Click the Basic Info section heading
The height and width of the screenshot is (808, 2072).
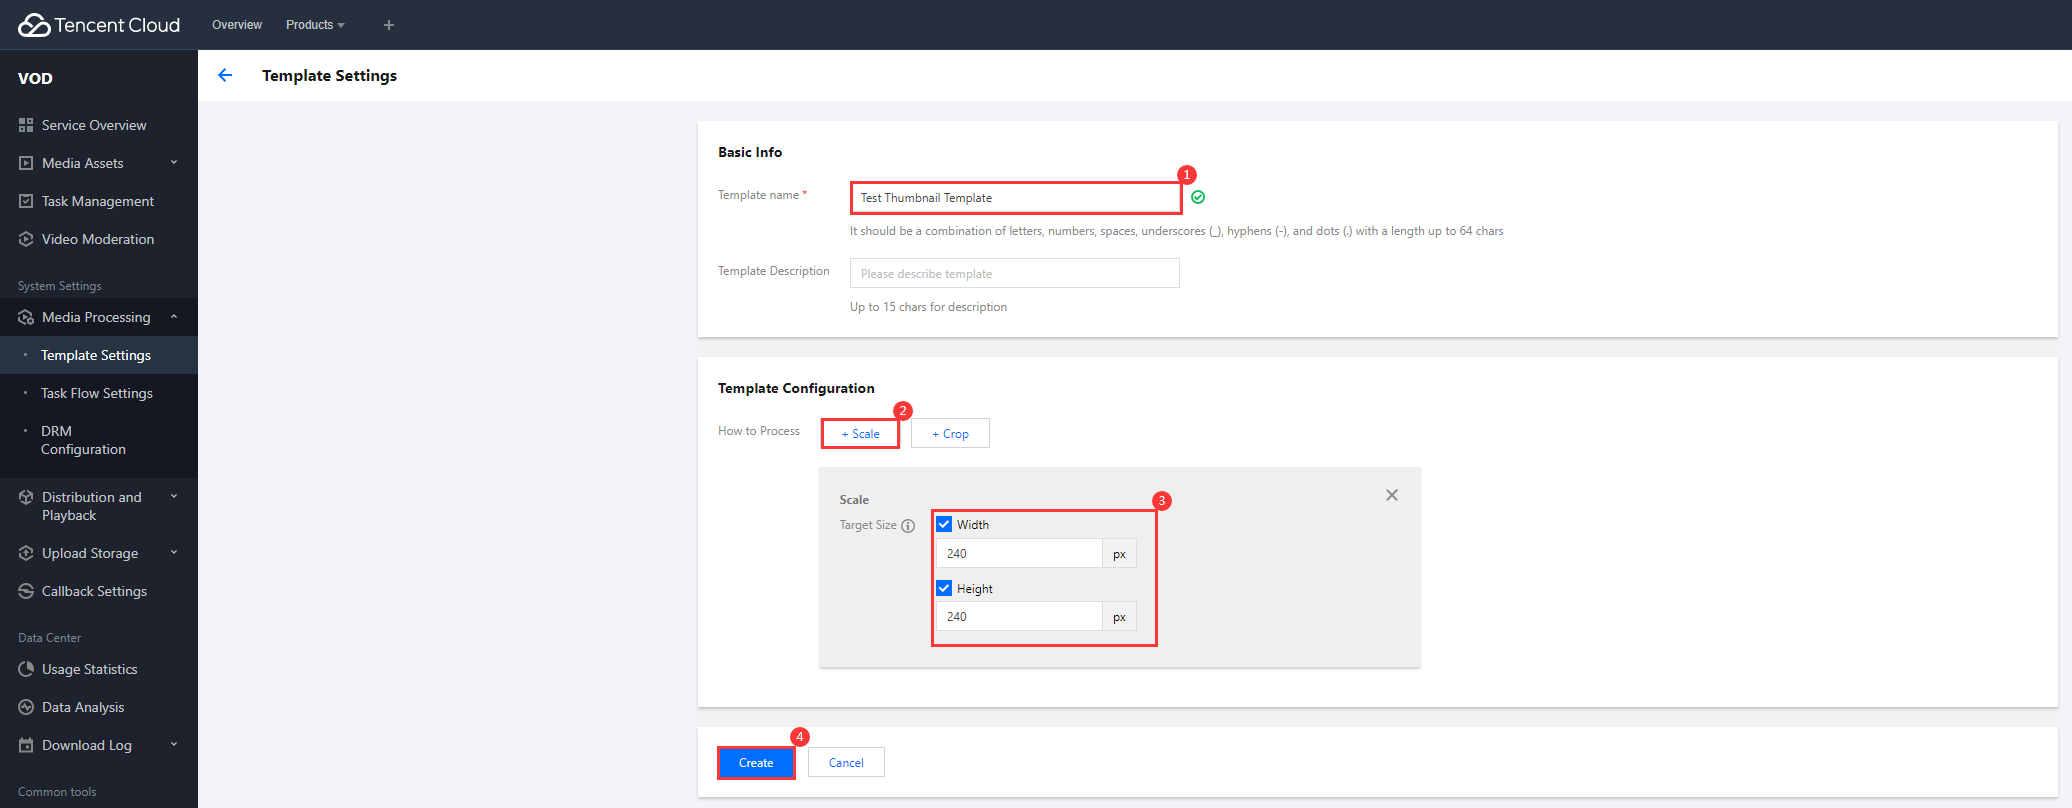[750, 152]
